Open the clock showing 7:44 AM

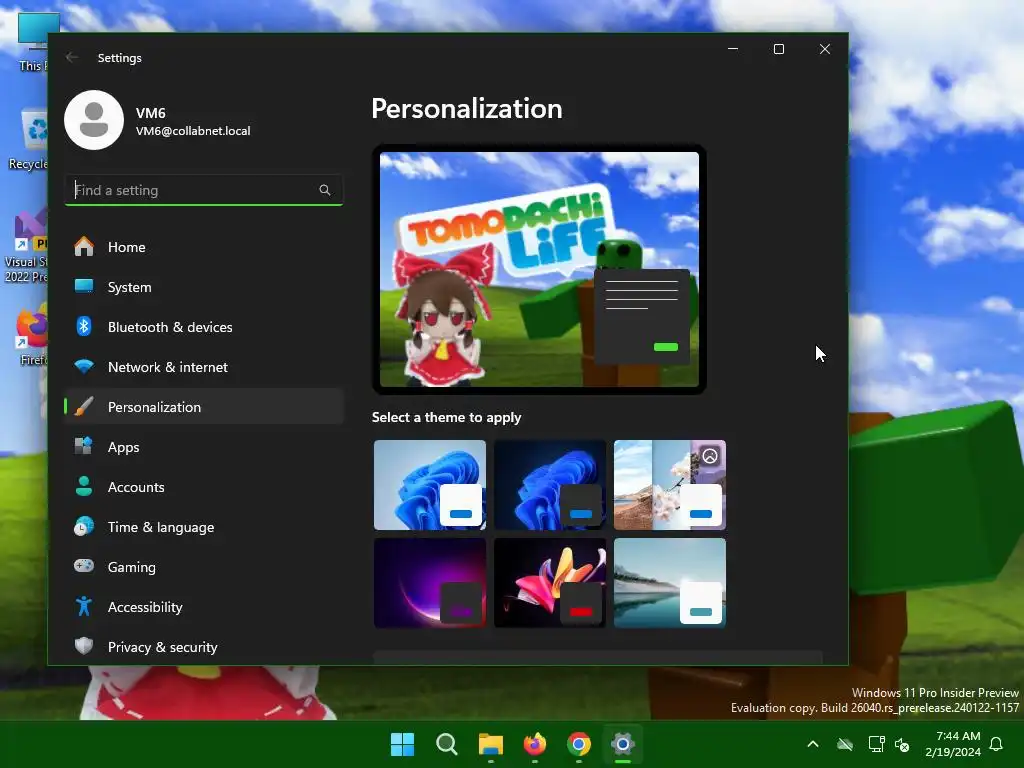953,744
